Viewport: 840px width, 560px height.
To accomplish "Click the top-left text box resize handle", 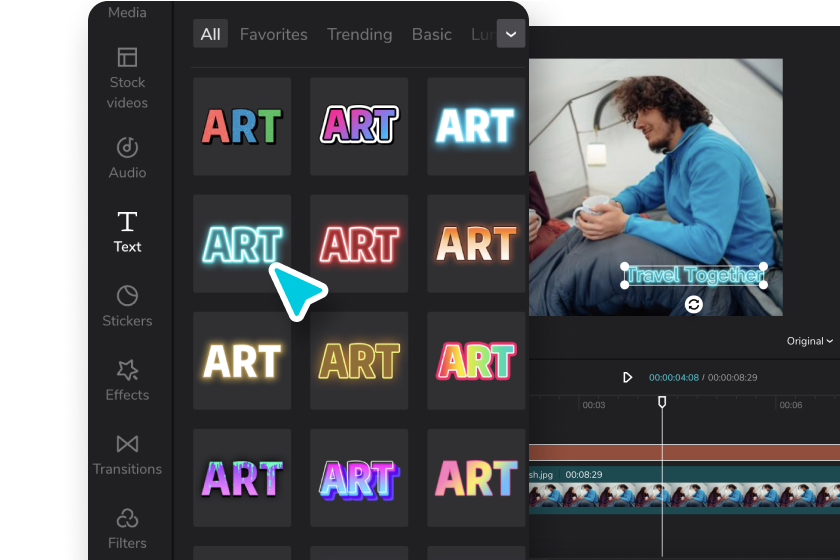I will 625,266.
